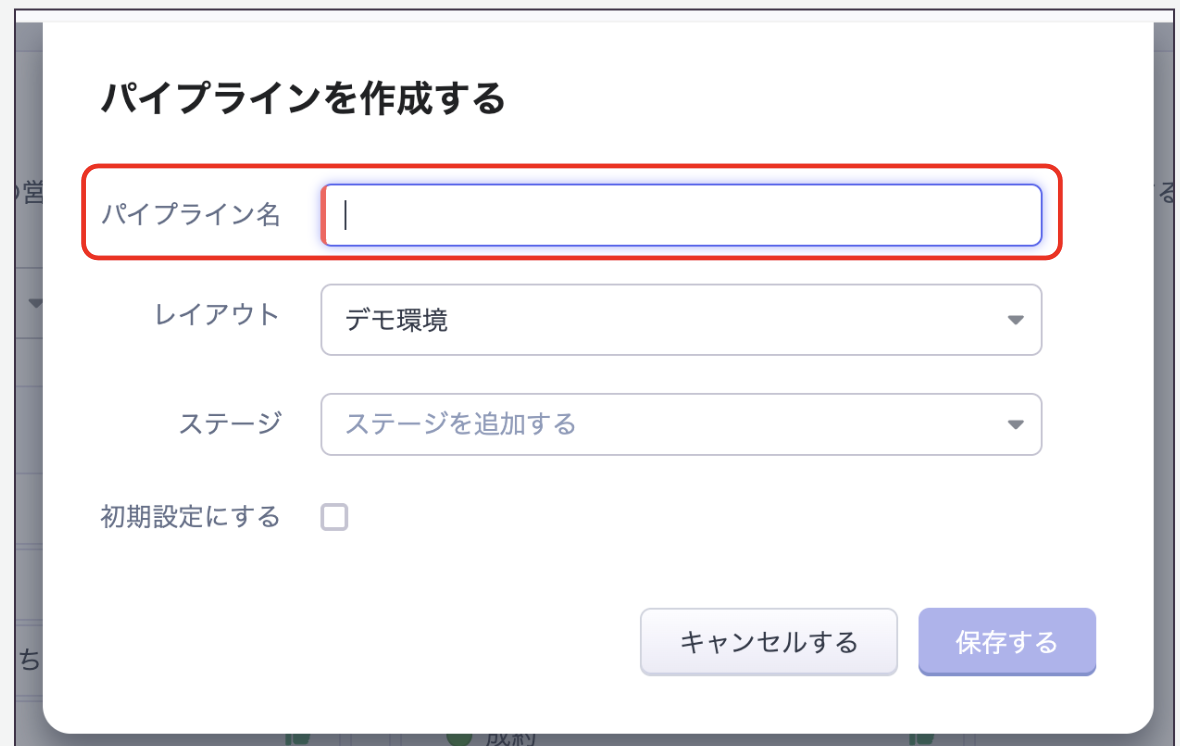Click the arrow on the レイアウト dropdown
Viewport: 1180px width, 746px height.
[x=1015, y=320]
